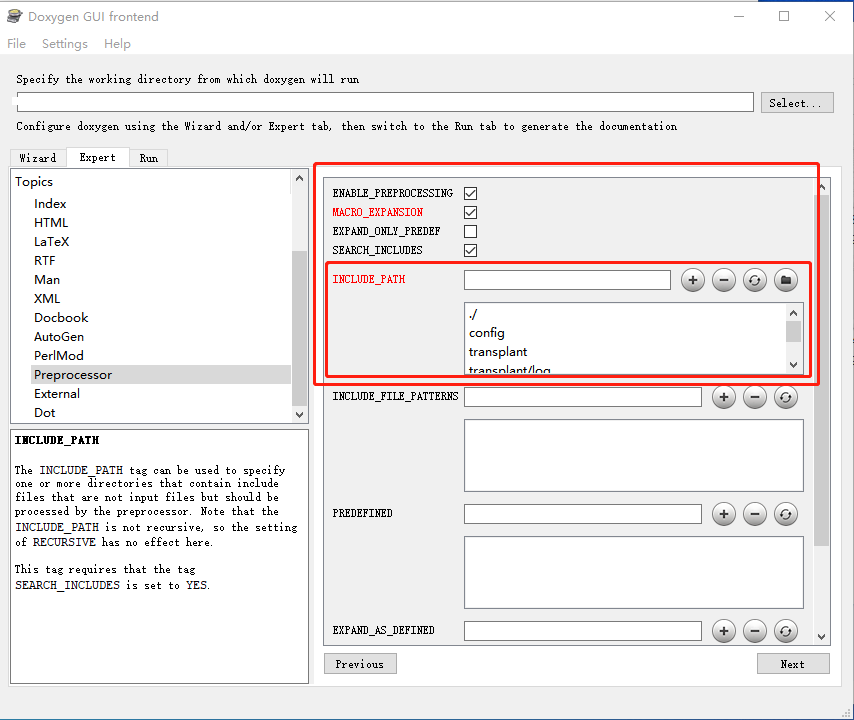Go to Next topic page
The image size is (854, 720).
(793, 664)
